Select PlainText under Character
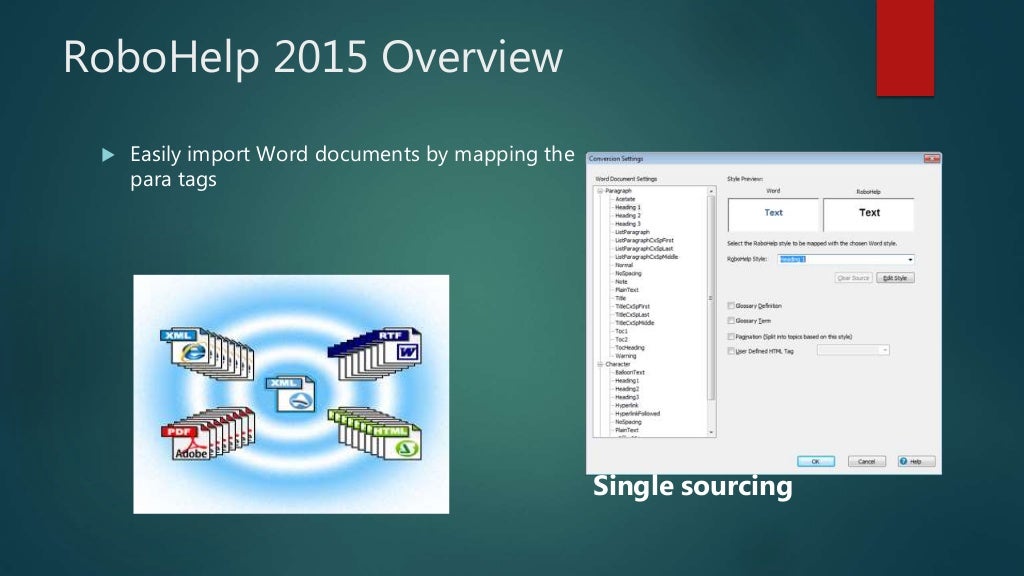Viewport: 1024px width, 576px height. [626, 430]
